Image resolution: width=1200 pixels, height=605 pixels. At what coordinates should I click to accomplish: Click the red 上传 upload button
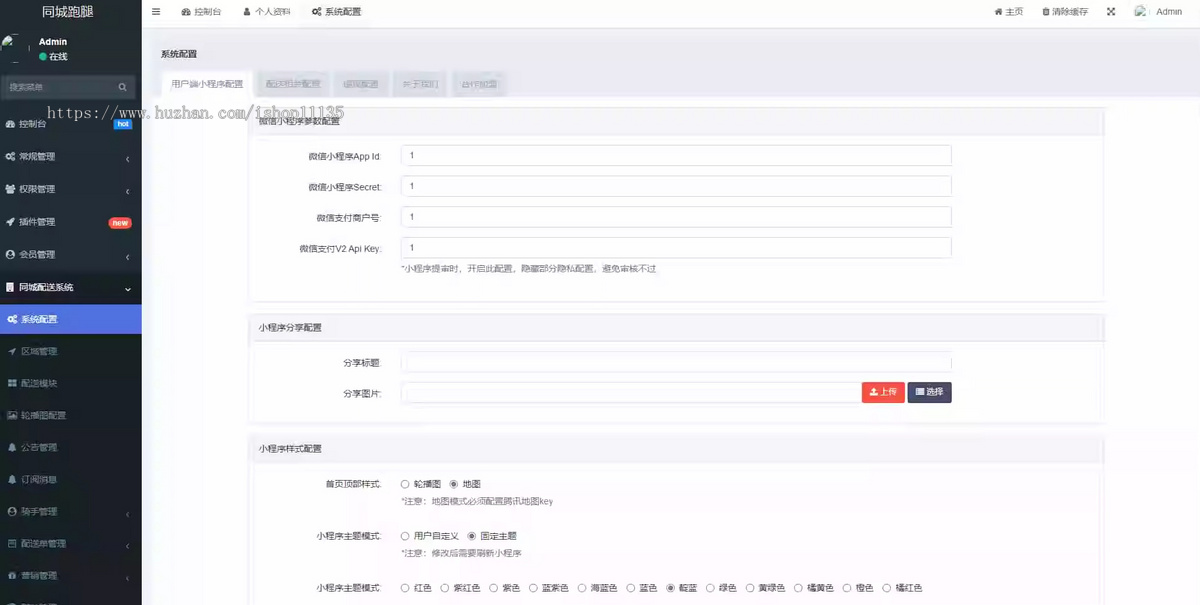[883, 392]
